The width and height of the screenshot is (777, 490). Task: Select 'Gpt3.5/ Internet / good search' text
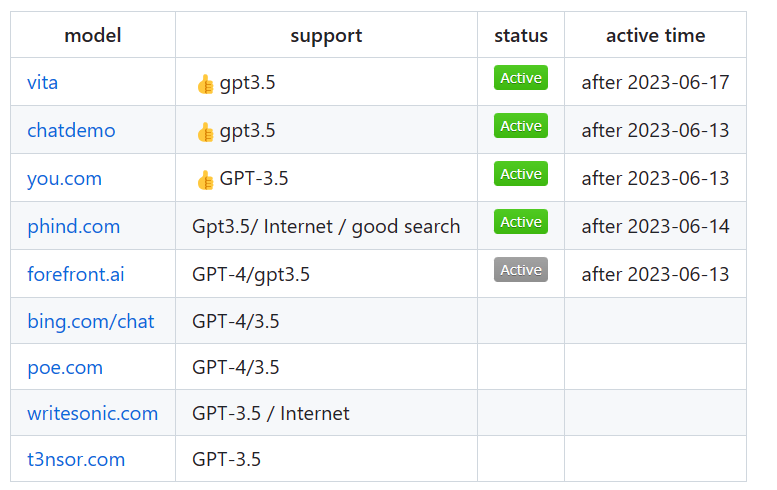pyautogui.click(x=326, y=226)
